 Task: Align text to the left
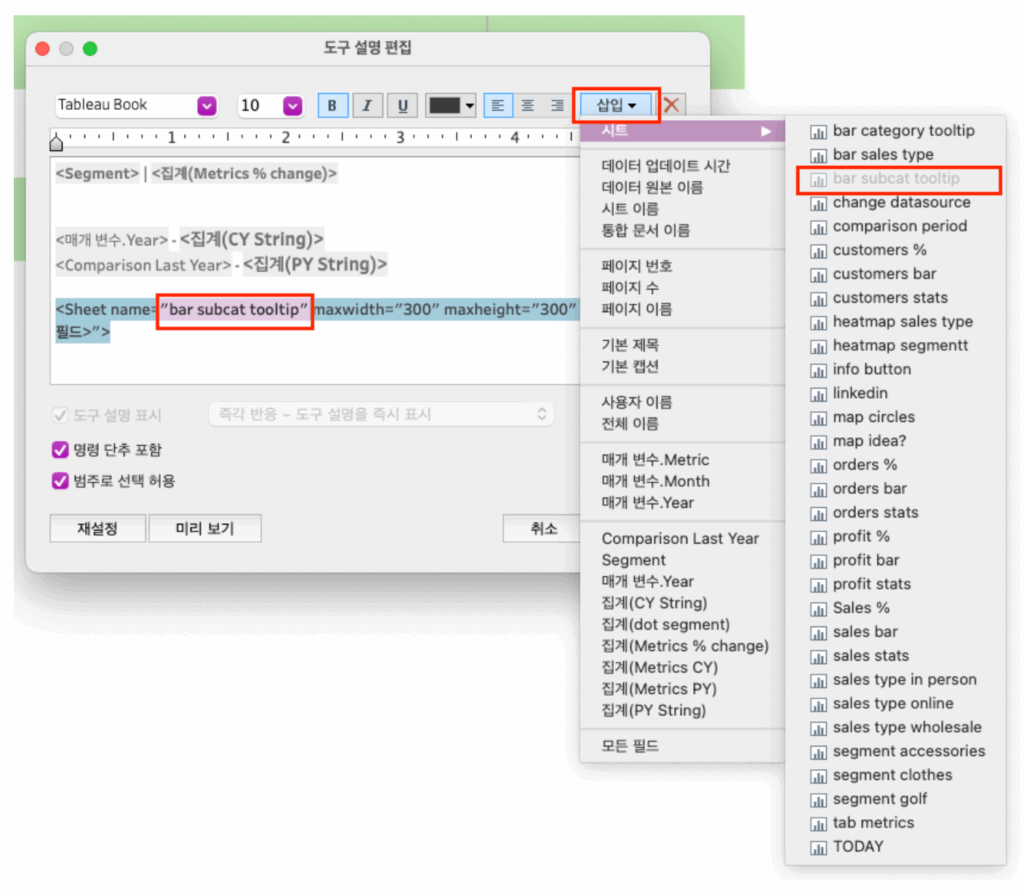[498, 106]
